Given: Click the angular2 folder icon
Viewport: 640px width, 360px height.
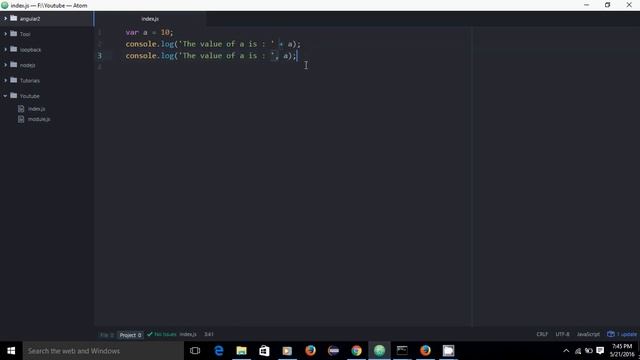Looking at the screenshot, I should tap(14, 18).
